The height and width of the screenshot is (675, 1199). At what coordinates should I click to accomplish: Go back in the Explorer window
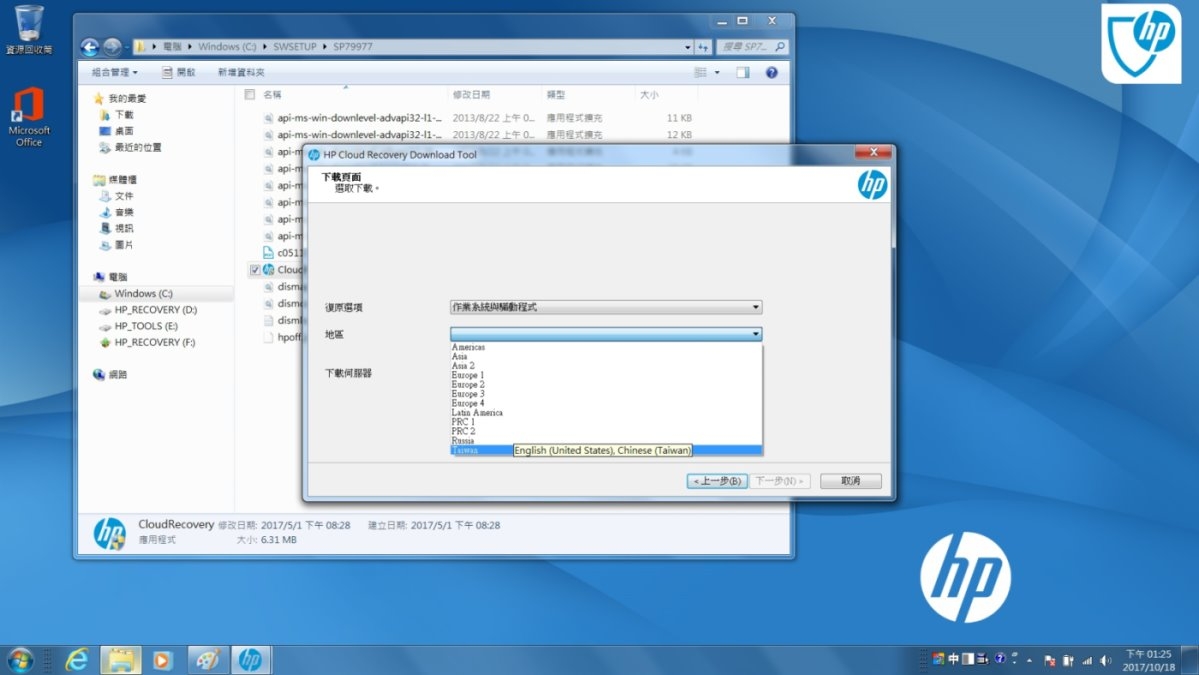click(x=89, y=47)
